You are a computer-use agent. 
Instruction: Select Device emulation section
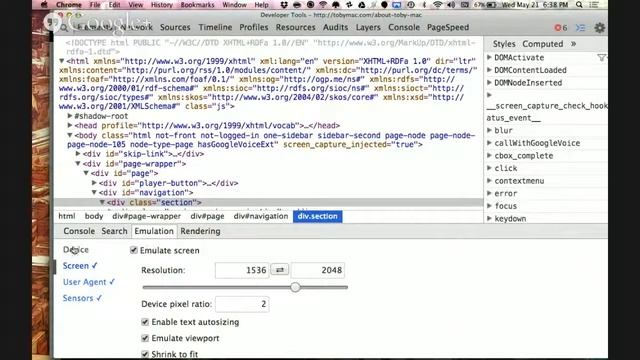76,249
